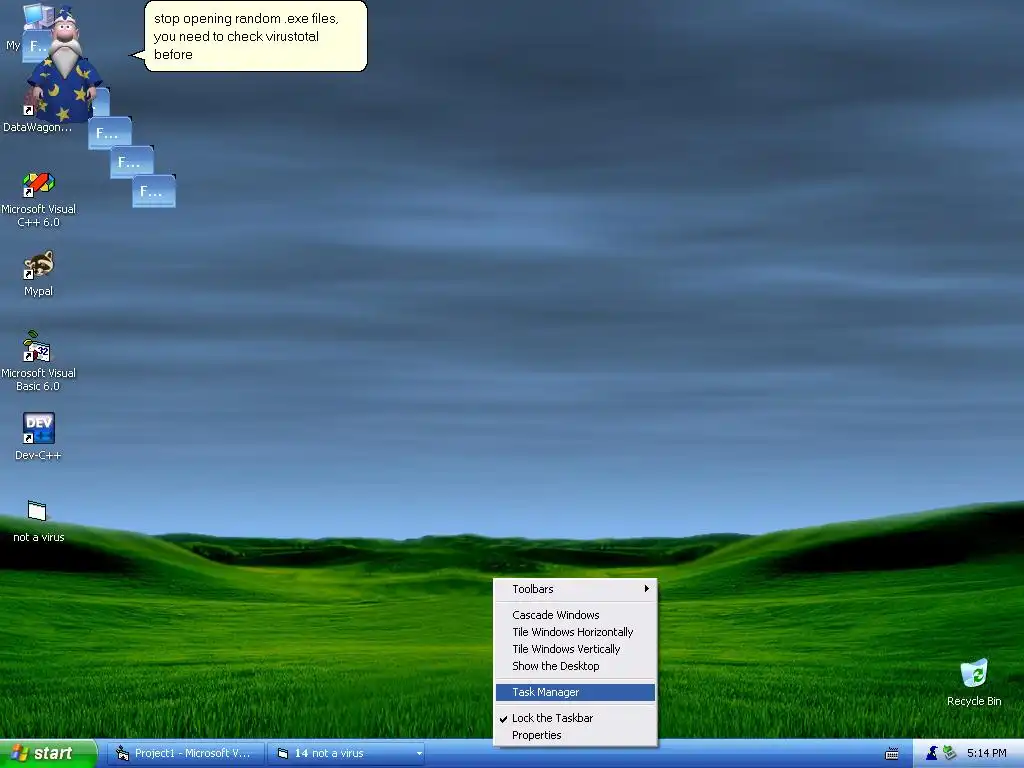Select the 'not a virus' folder icon
1024x768 pixels.
[x=38, y=521]
